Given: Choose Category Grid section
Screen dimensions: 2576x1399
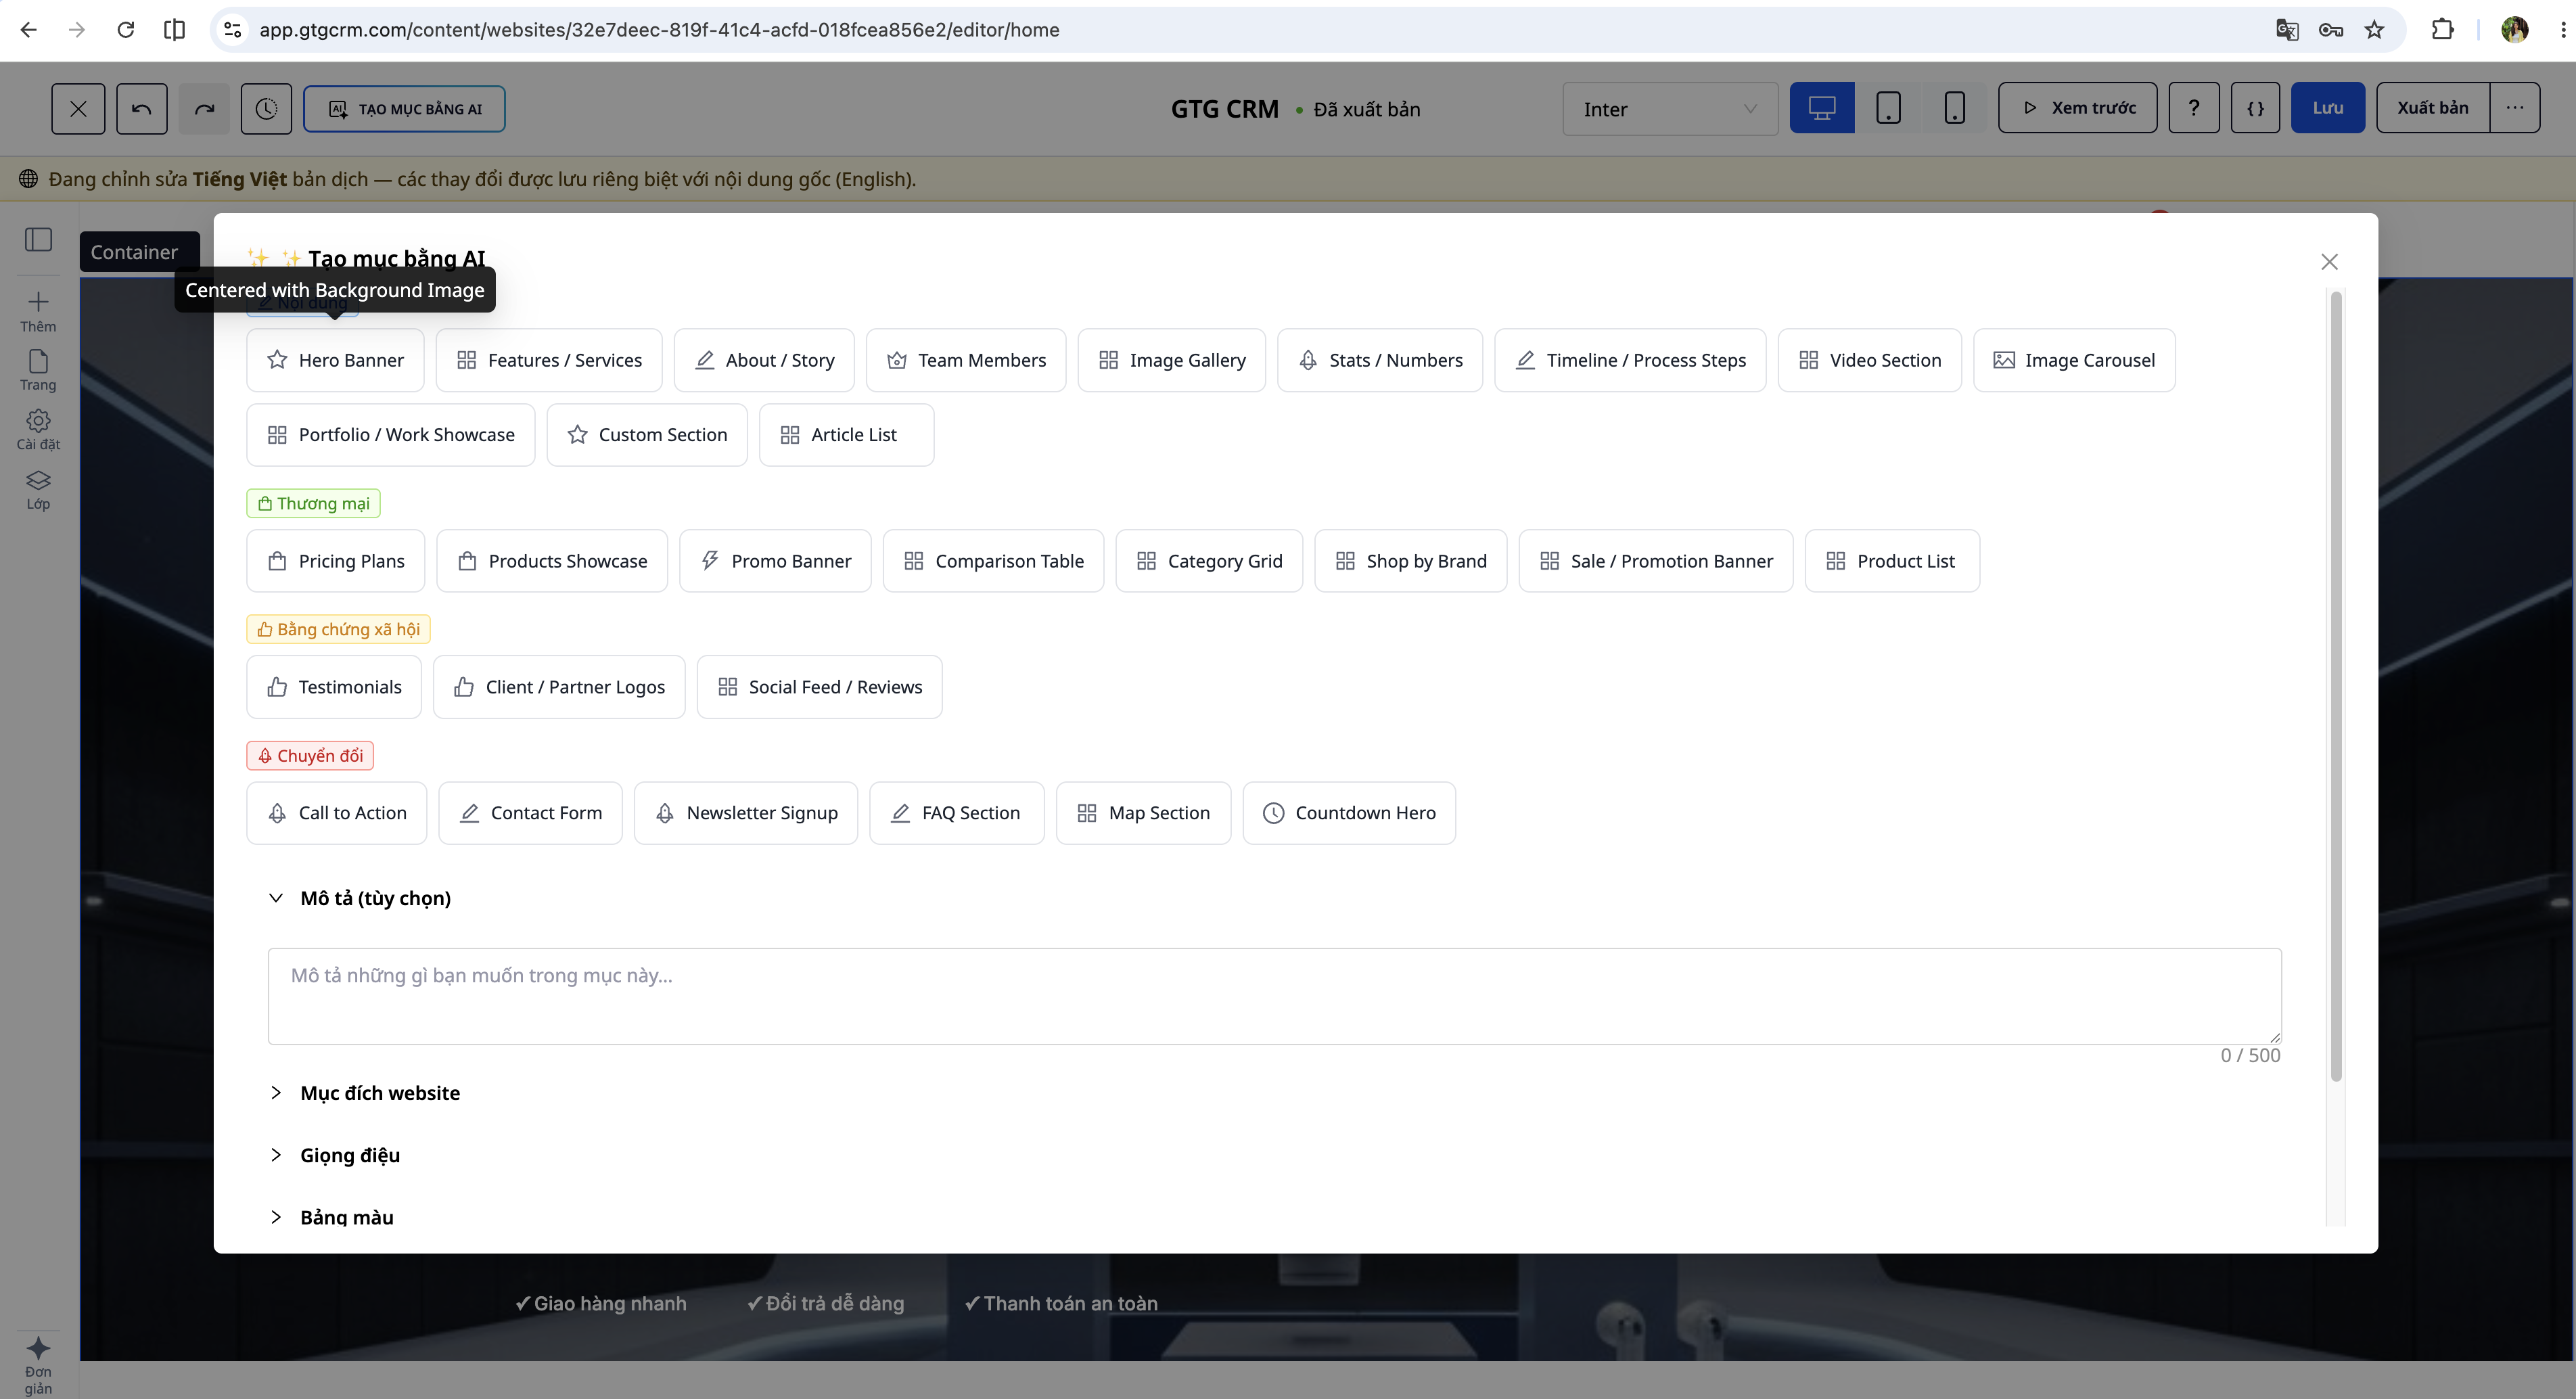Looking at the screenshot, I should coord(1209,561).
